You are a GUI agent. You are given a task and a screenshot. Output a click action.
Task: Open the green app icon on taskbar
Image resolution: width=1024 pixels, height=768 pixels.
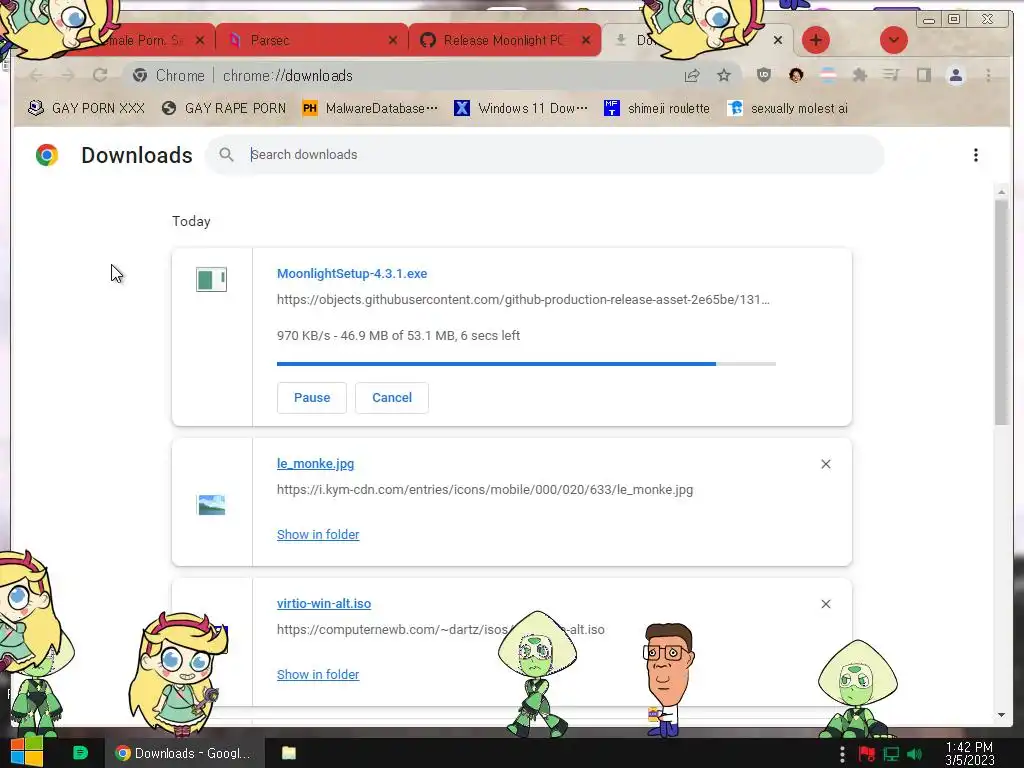click(80, 753)
